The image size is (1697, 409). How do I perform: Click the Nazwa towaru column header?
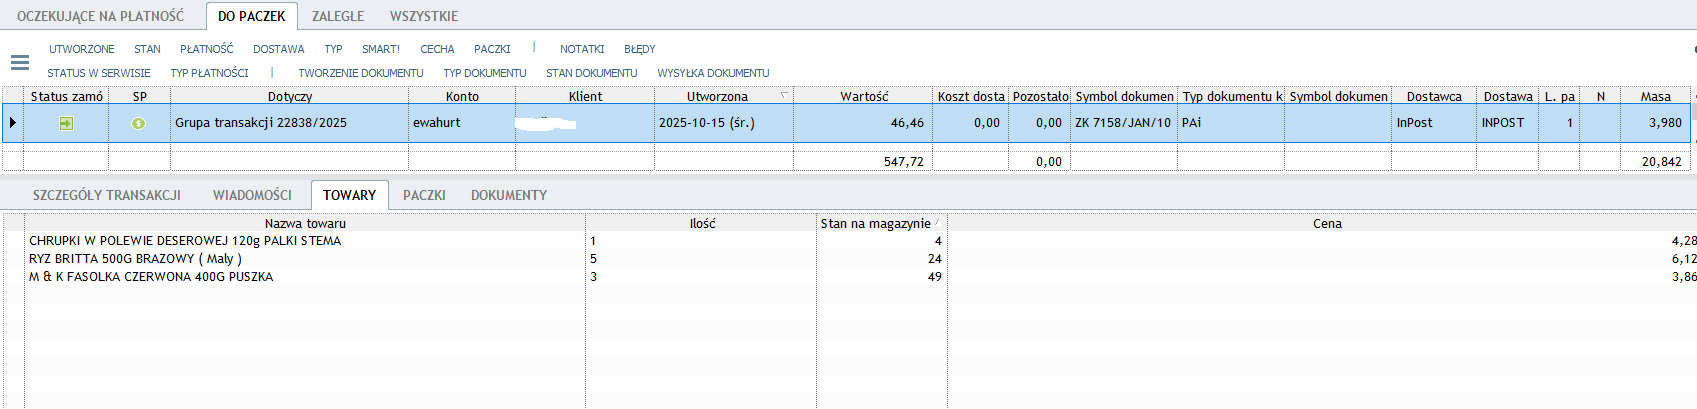click(305, 223)
